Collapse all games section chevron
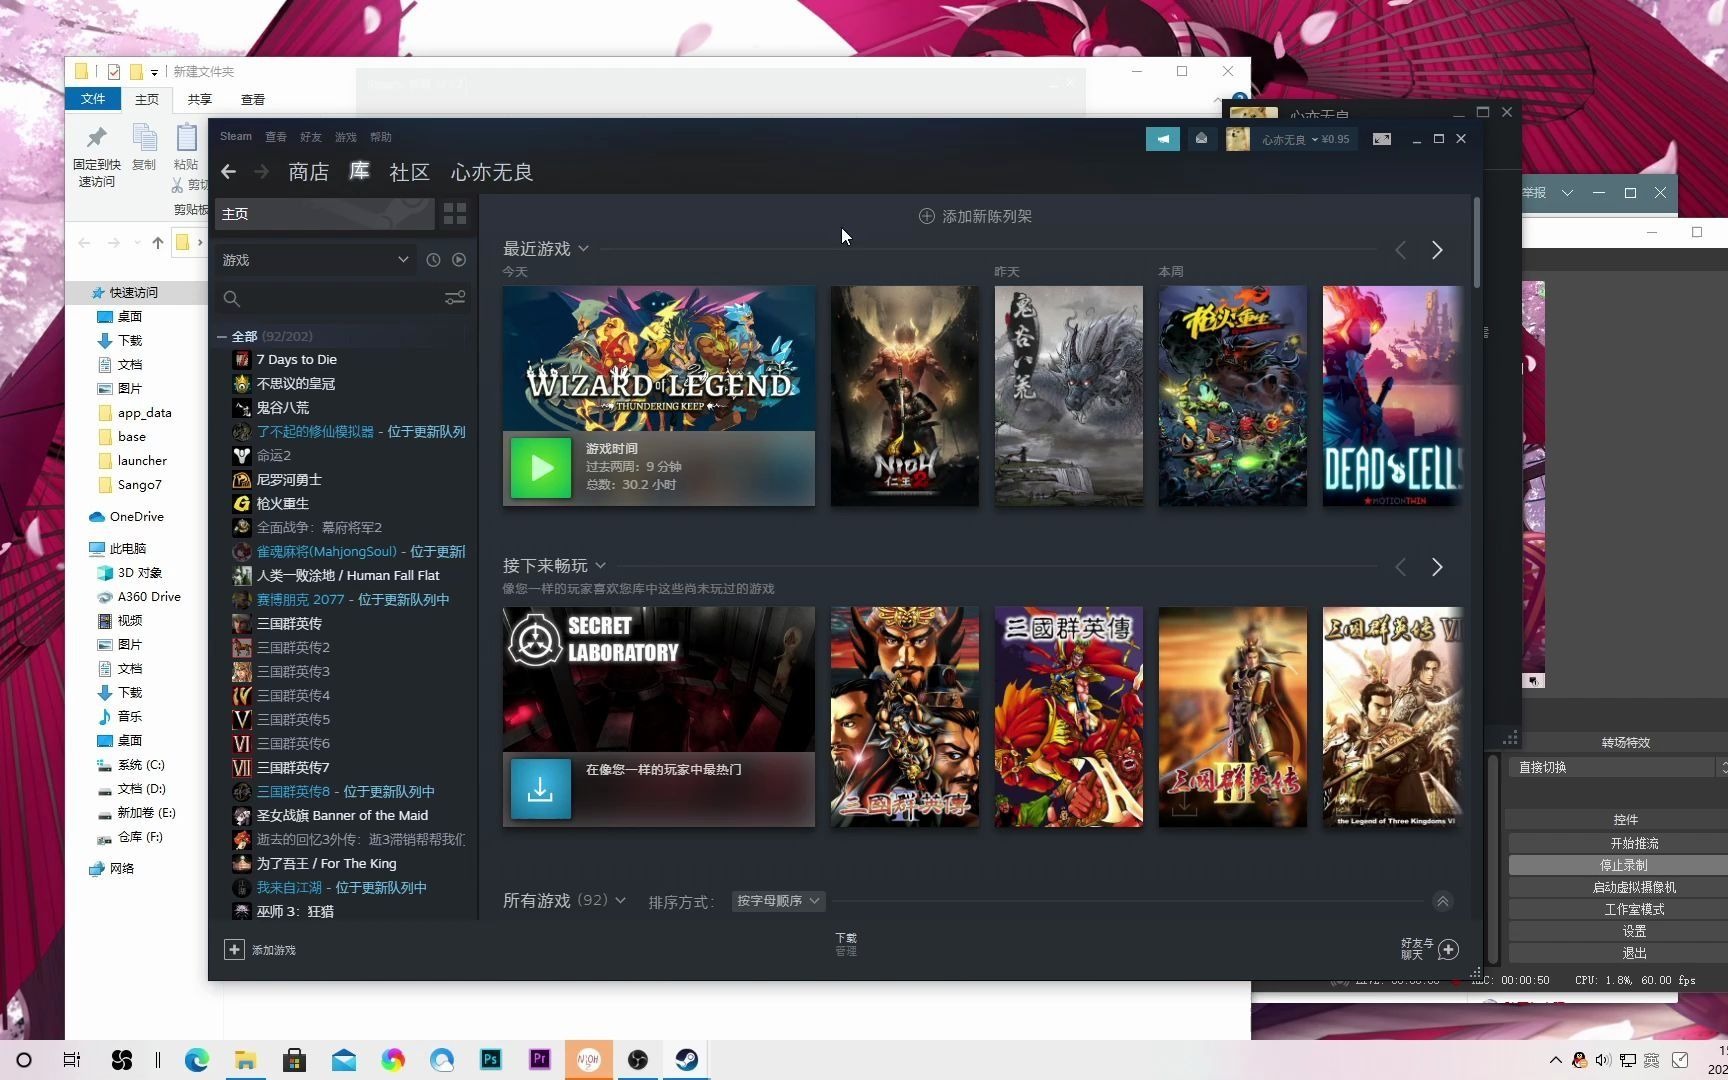 [1442, 901]
